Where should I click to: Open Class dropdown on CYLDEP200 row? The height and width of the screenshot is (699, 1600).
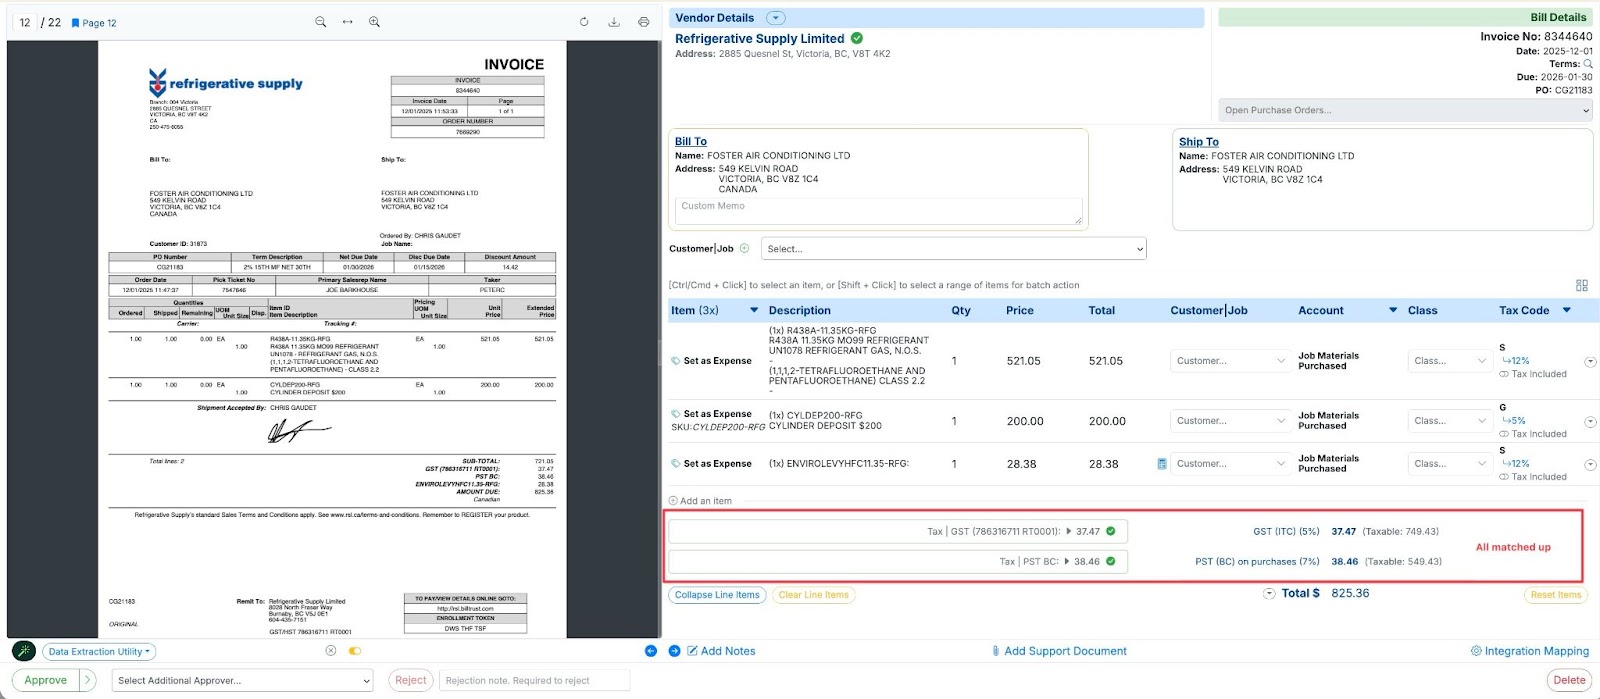[x=1450, y=421]
